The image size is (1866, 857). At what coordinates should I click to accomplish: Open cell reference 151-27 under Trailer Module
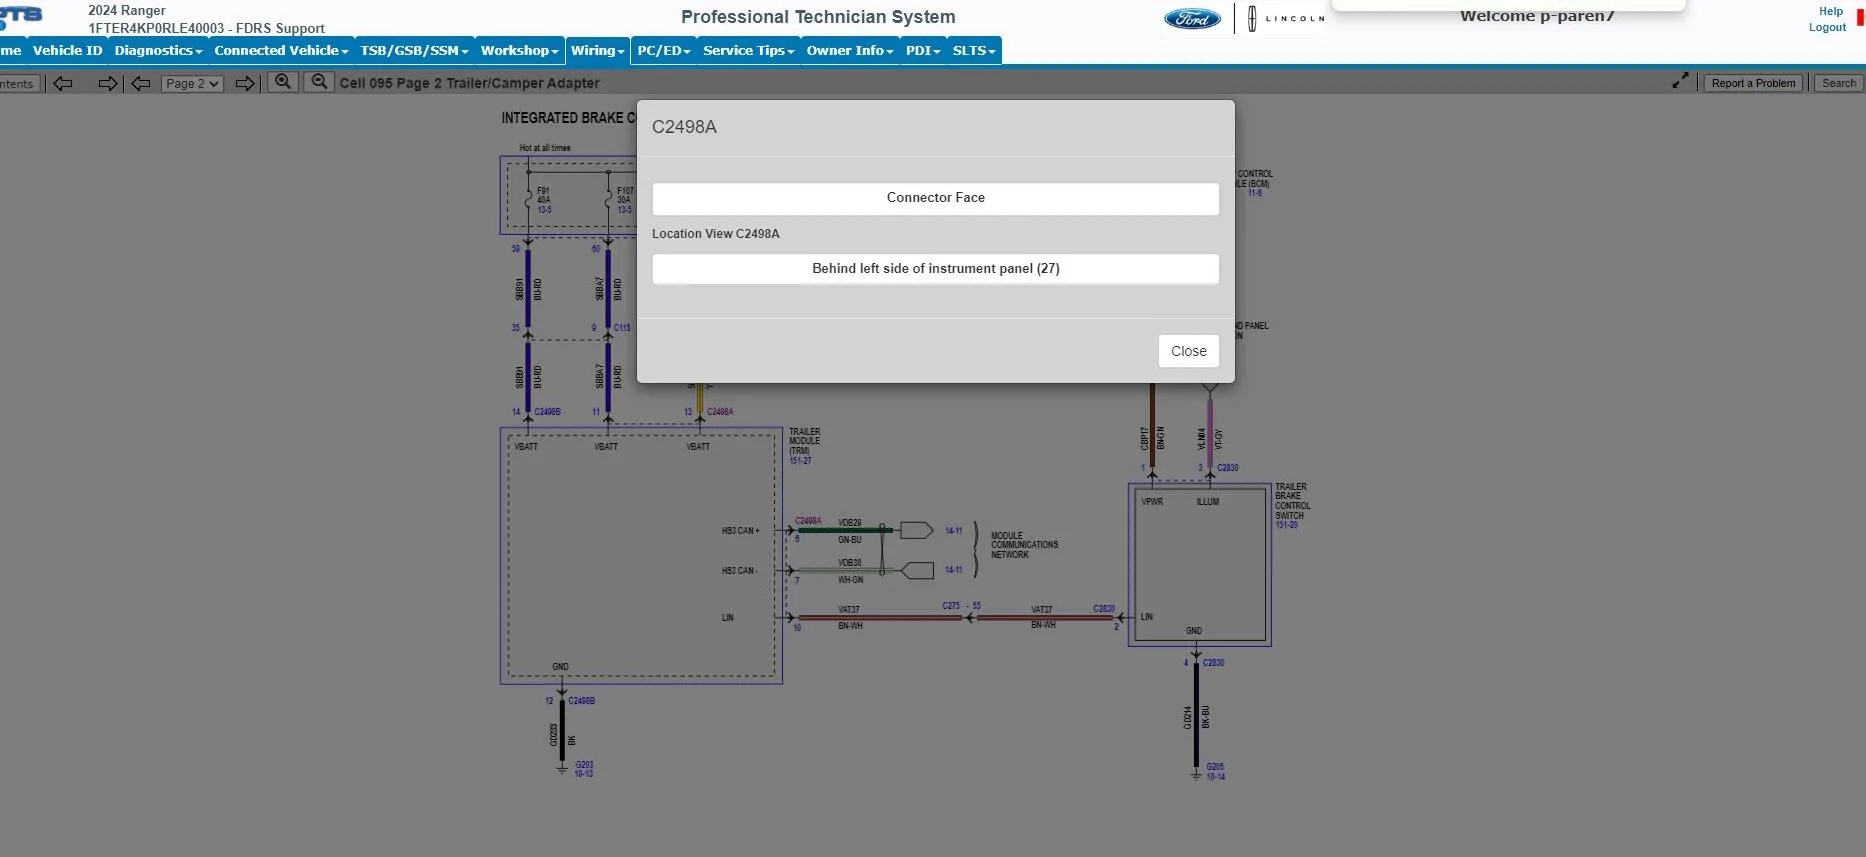click(800, 461)
